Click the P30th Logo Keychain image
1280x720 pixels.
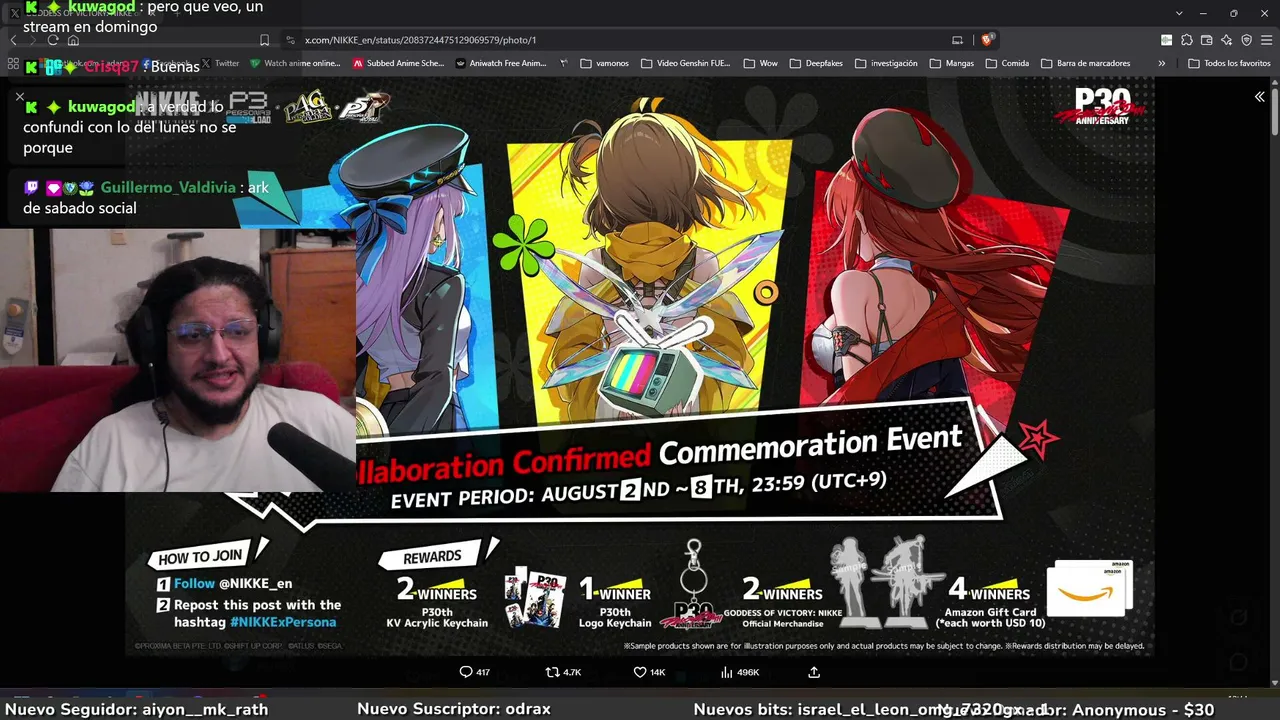click(694, 584)
